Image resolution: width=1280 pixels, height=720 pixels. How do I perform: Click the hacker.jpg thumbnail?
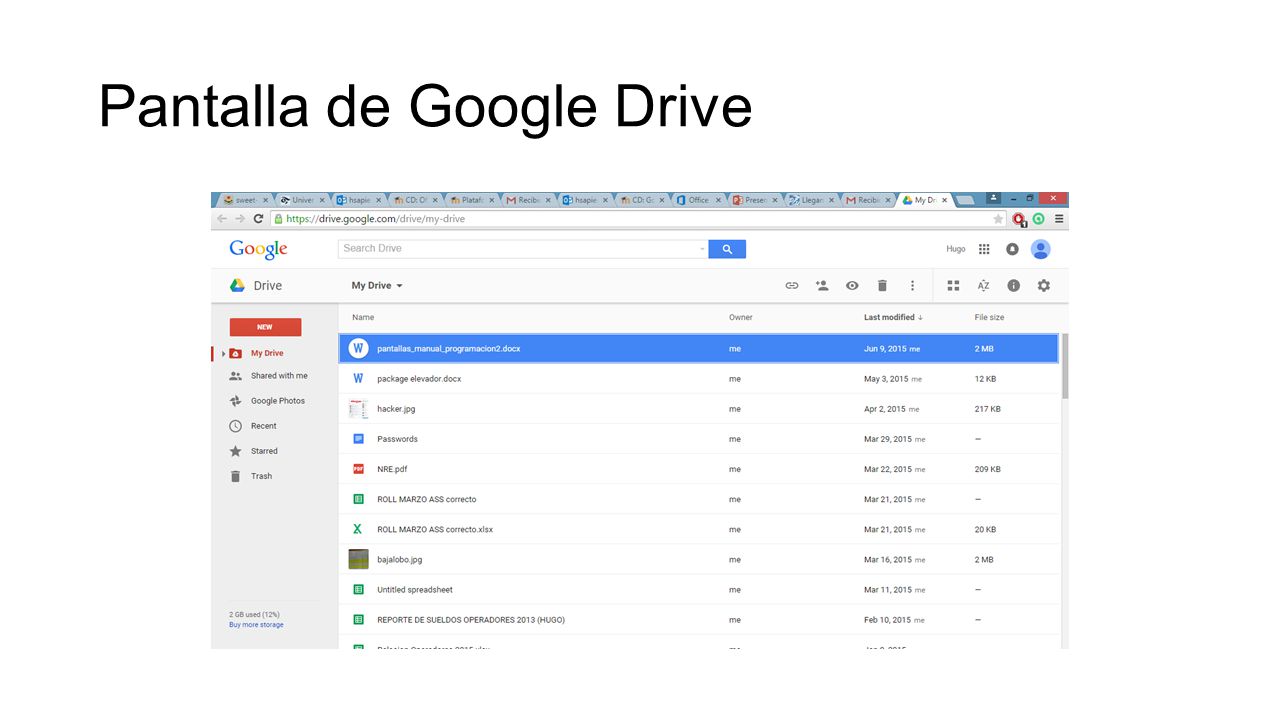(358, 409)
